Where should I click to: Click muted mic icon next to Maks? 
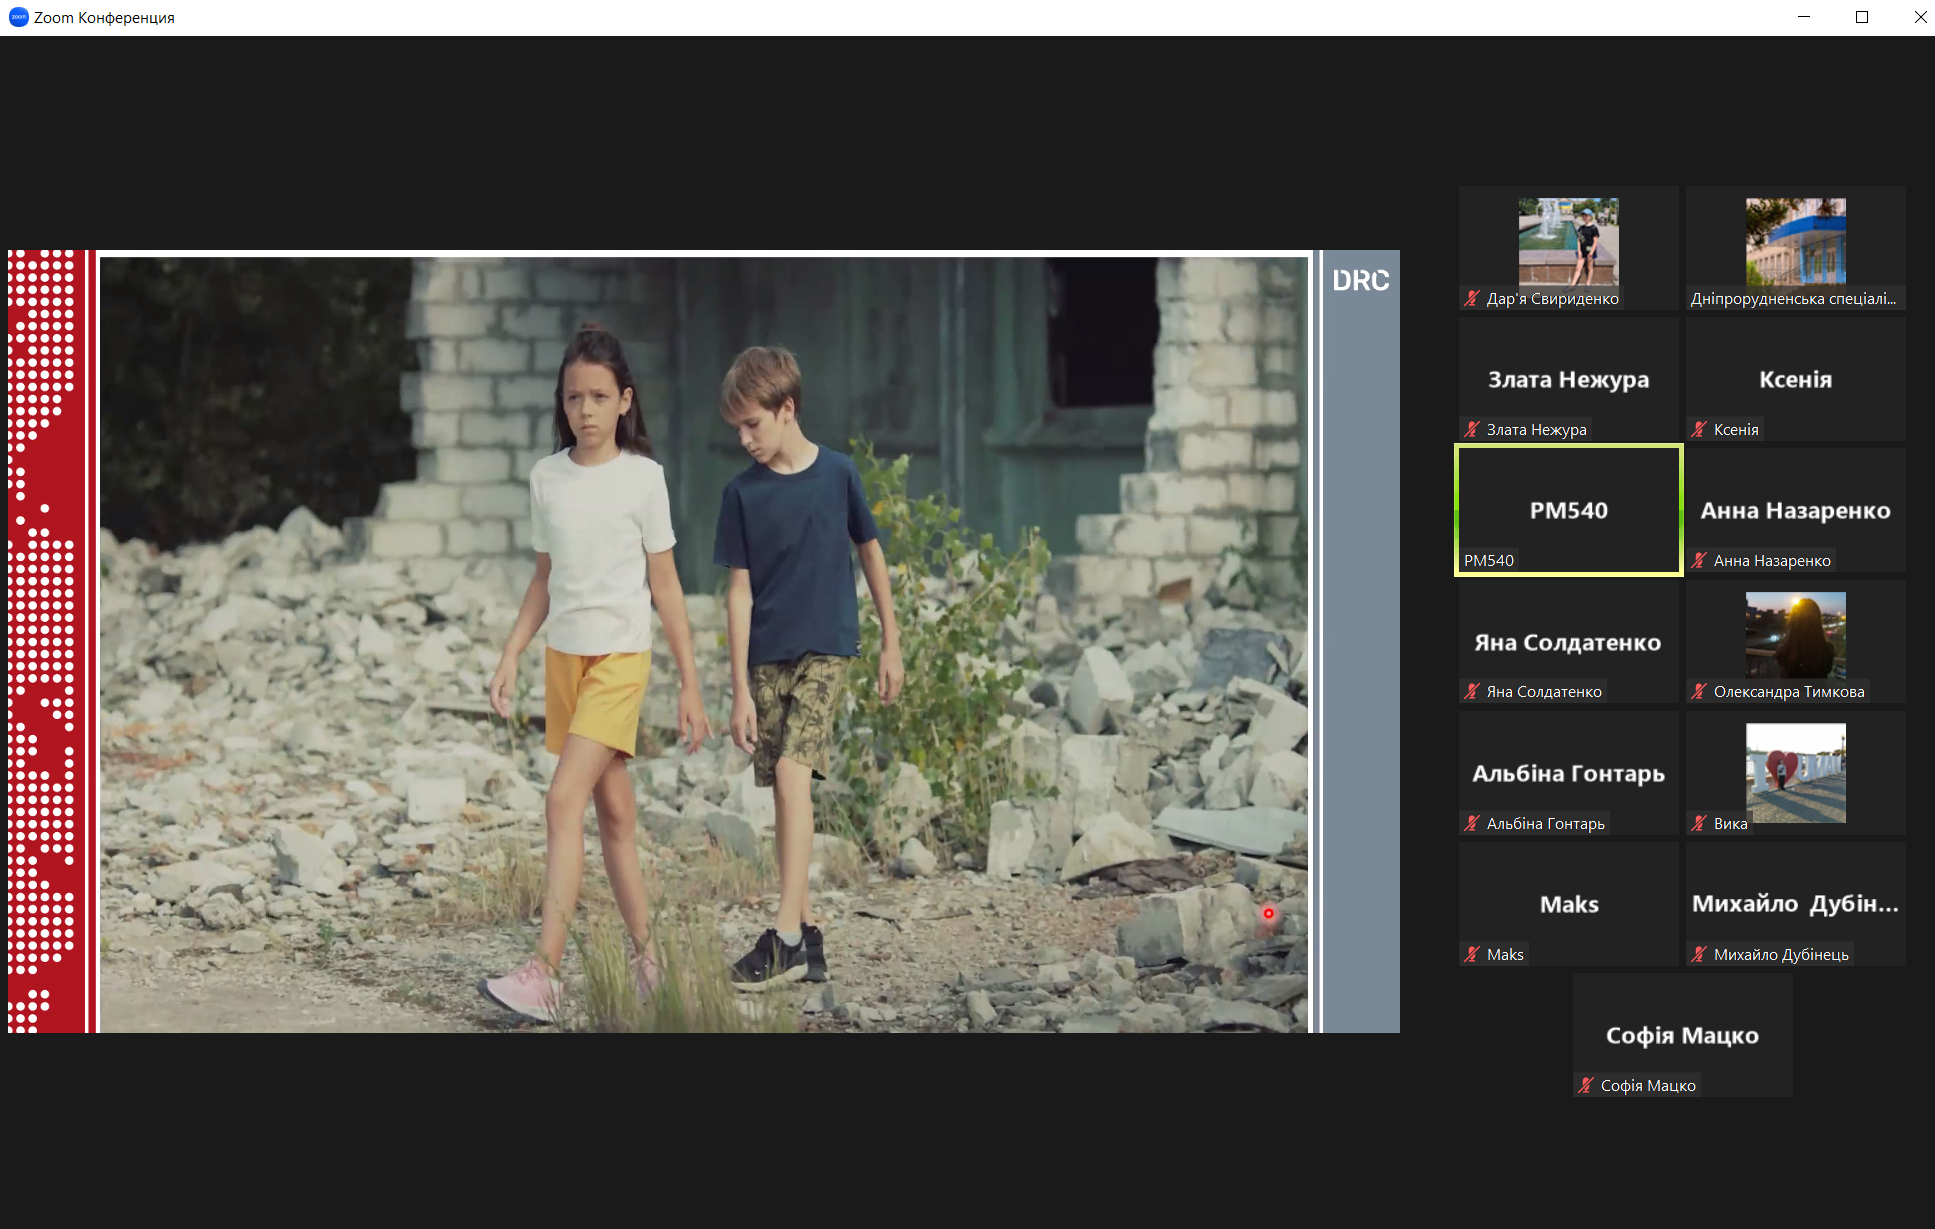click(1472, 954)
